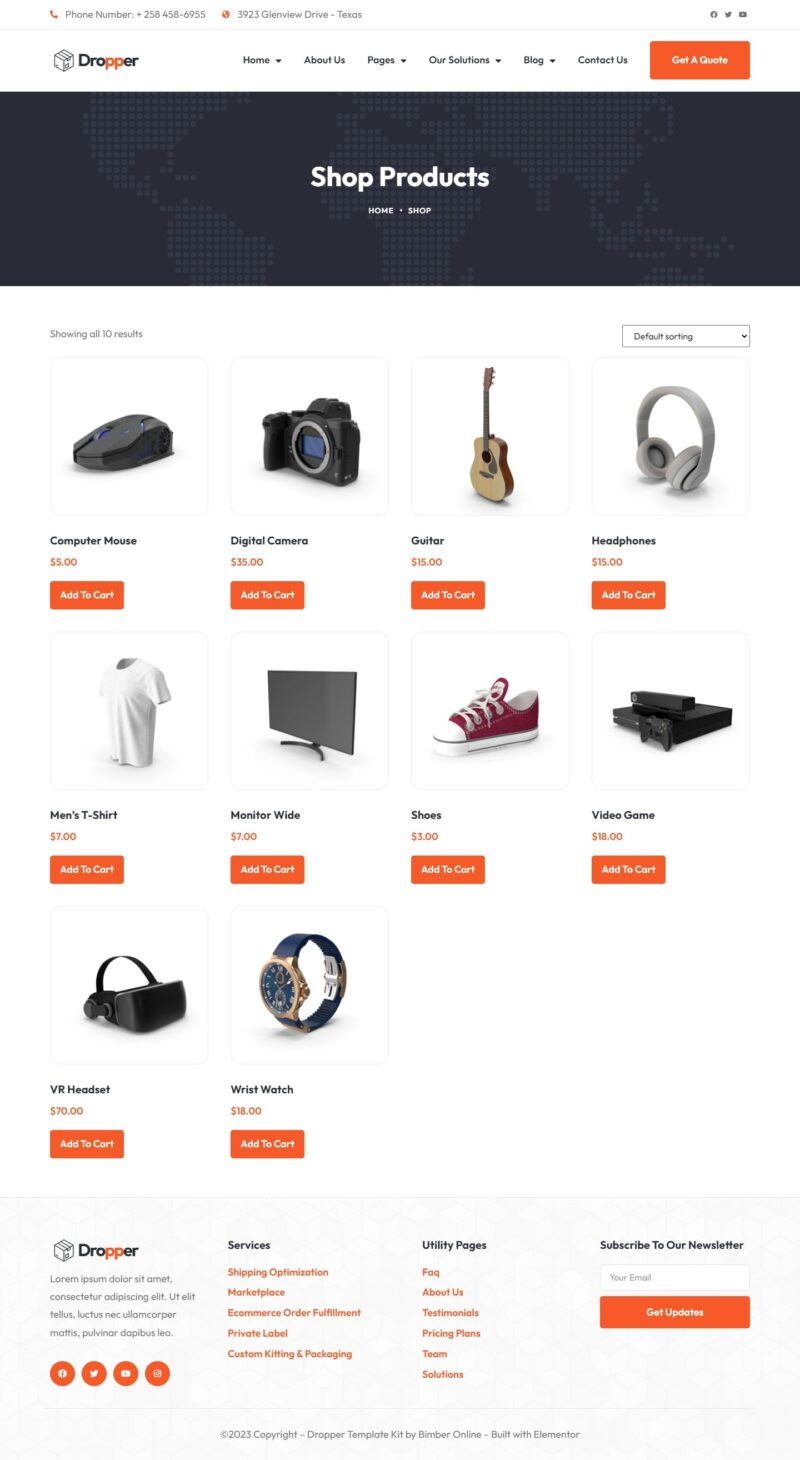Add the VR Headset to cart
Viewport: 800px width, 1460px height.
tap(87, 1144)
